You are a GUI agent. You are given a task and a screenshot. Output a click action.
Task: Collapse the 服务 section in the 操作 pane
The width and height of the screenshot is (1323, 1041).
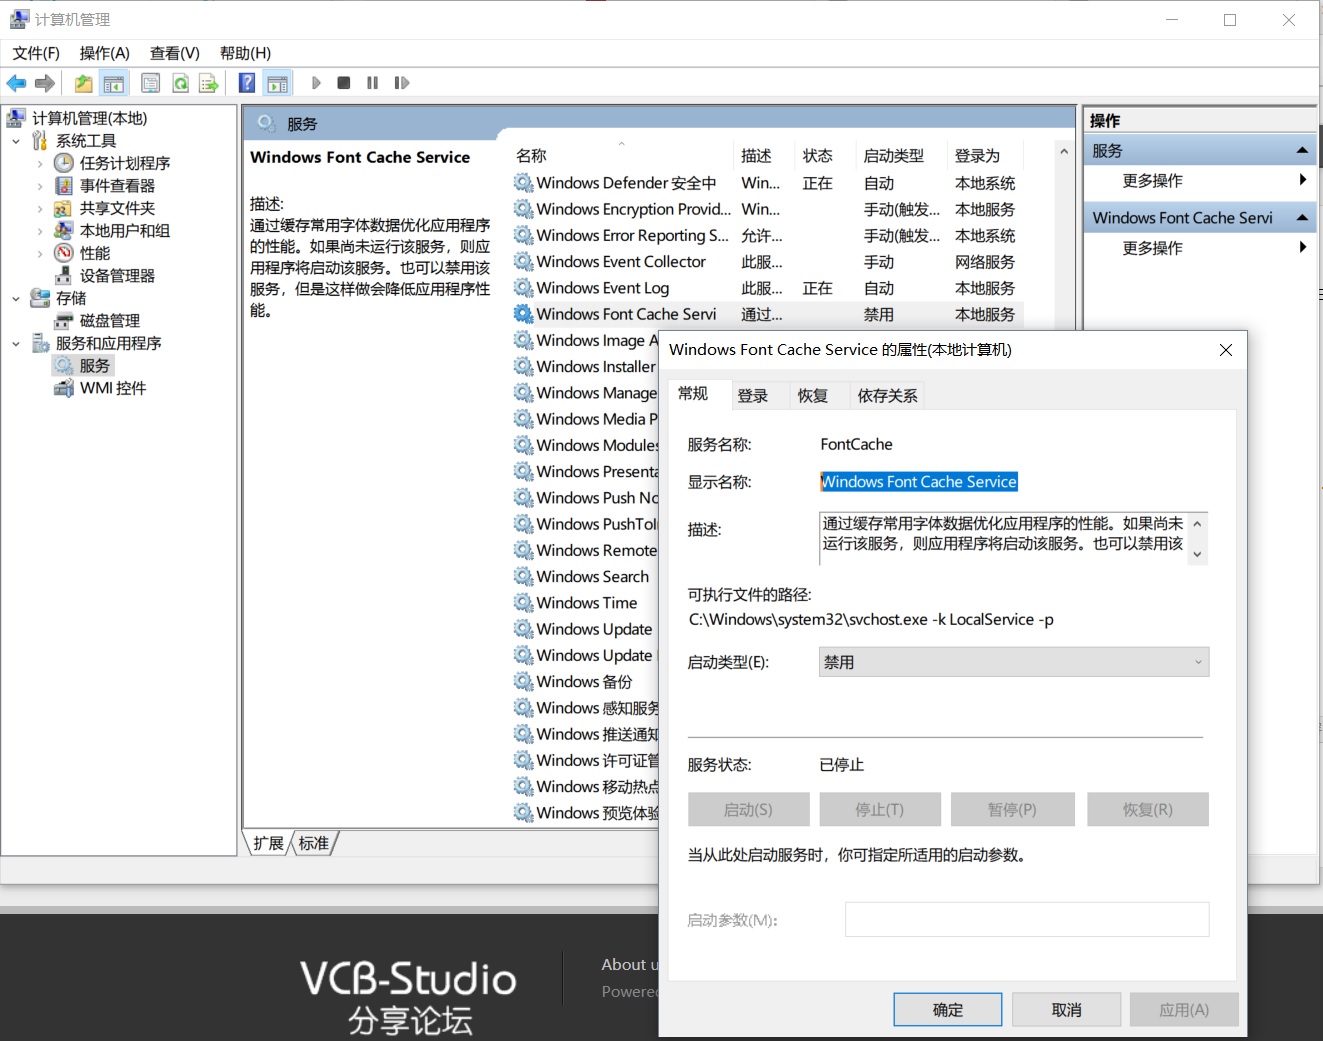pos(1302,151)
